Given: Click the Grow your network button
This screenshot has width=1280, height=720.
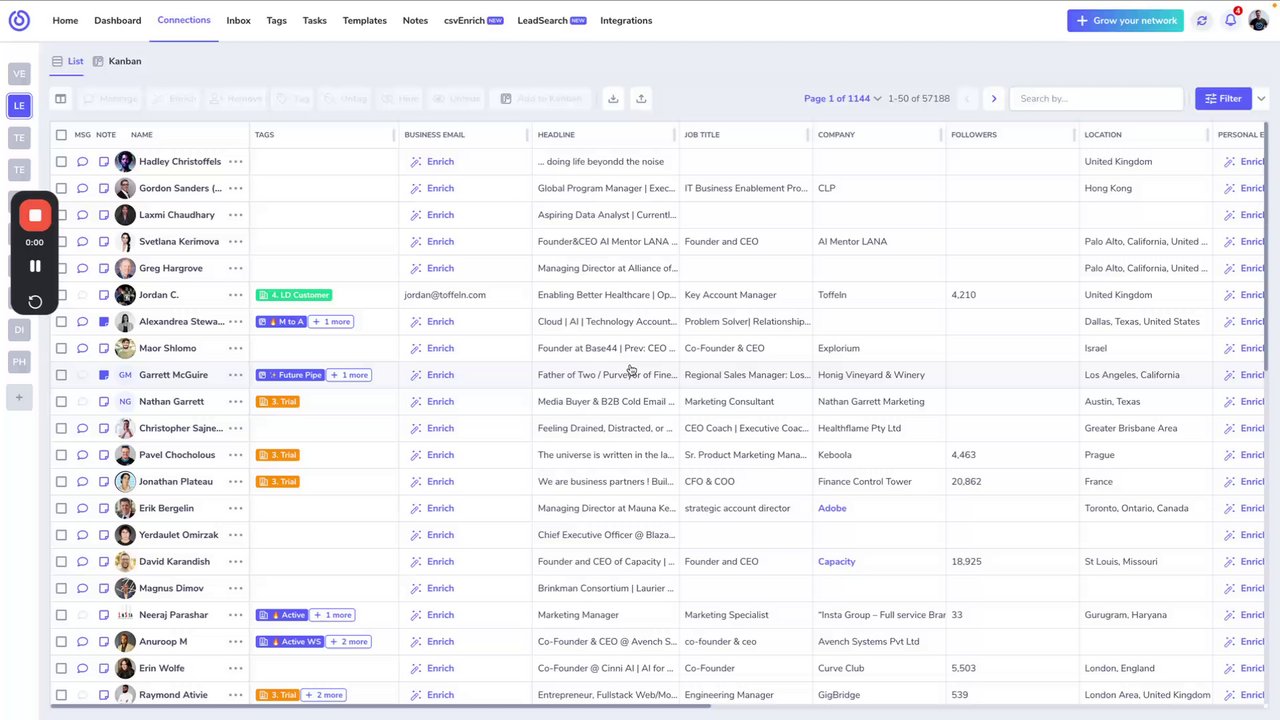Looking at the screenshot, I should pos(1125,20).
